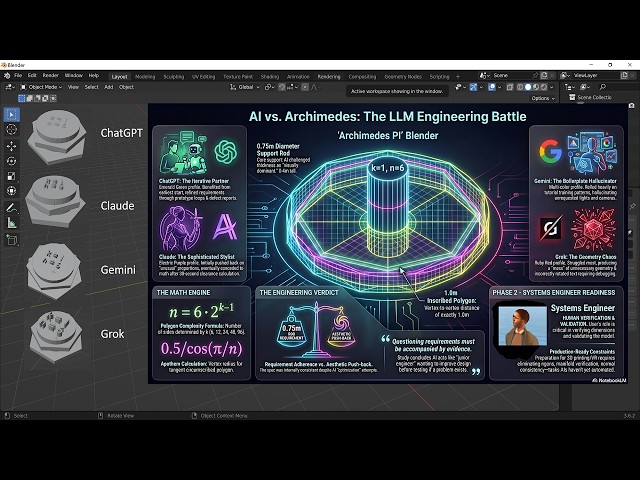Add a workspace with the plus icon

pyautogui.click(x=458, y=76)
